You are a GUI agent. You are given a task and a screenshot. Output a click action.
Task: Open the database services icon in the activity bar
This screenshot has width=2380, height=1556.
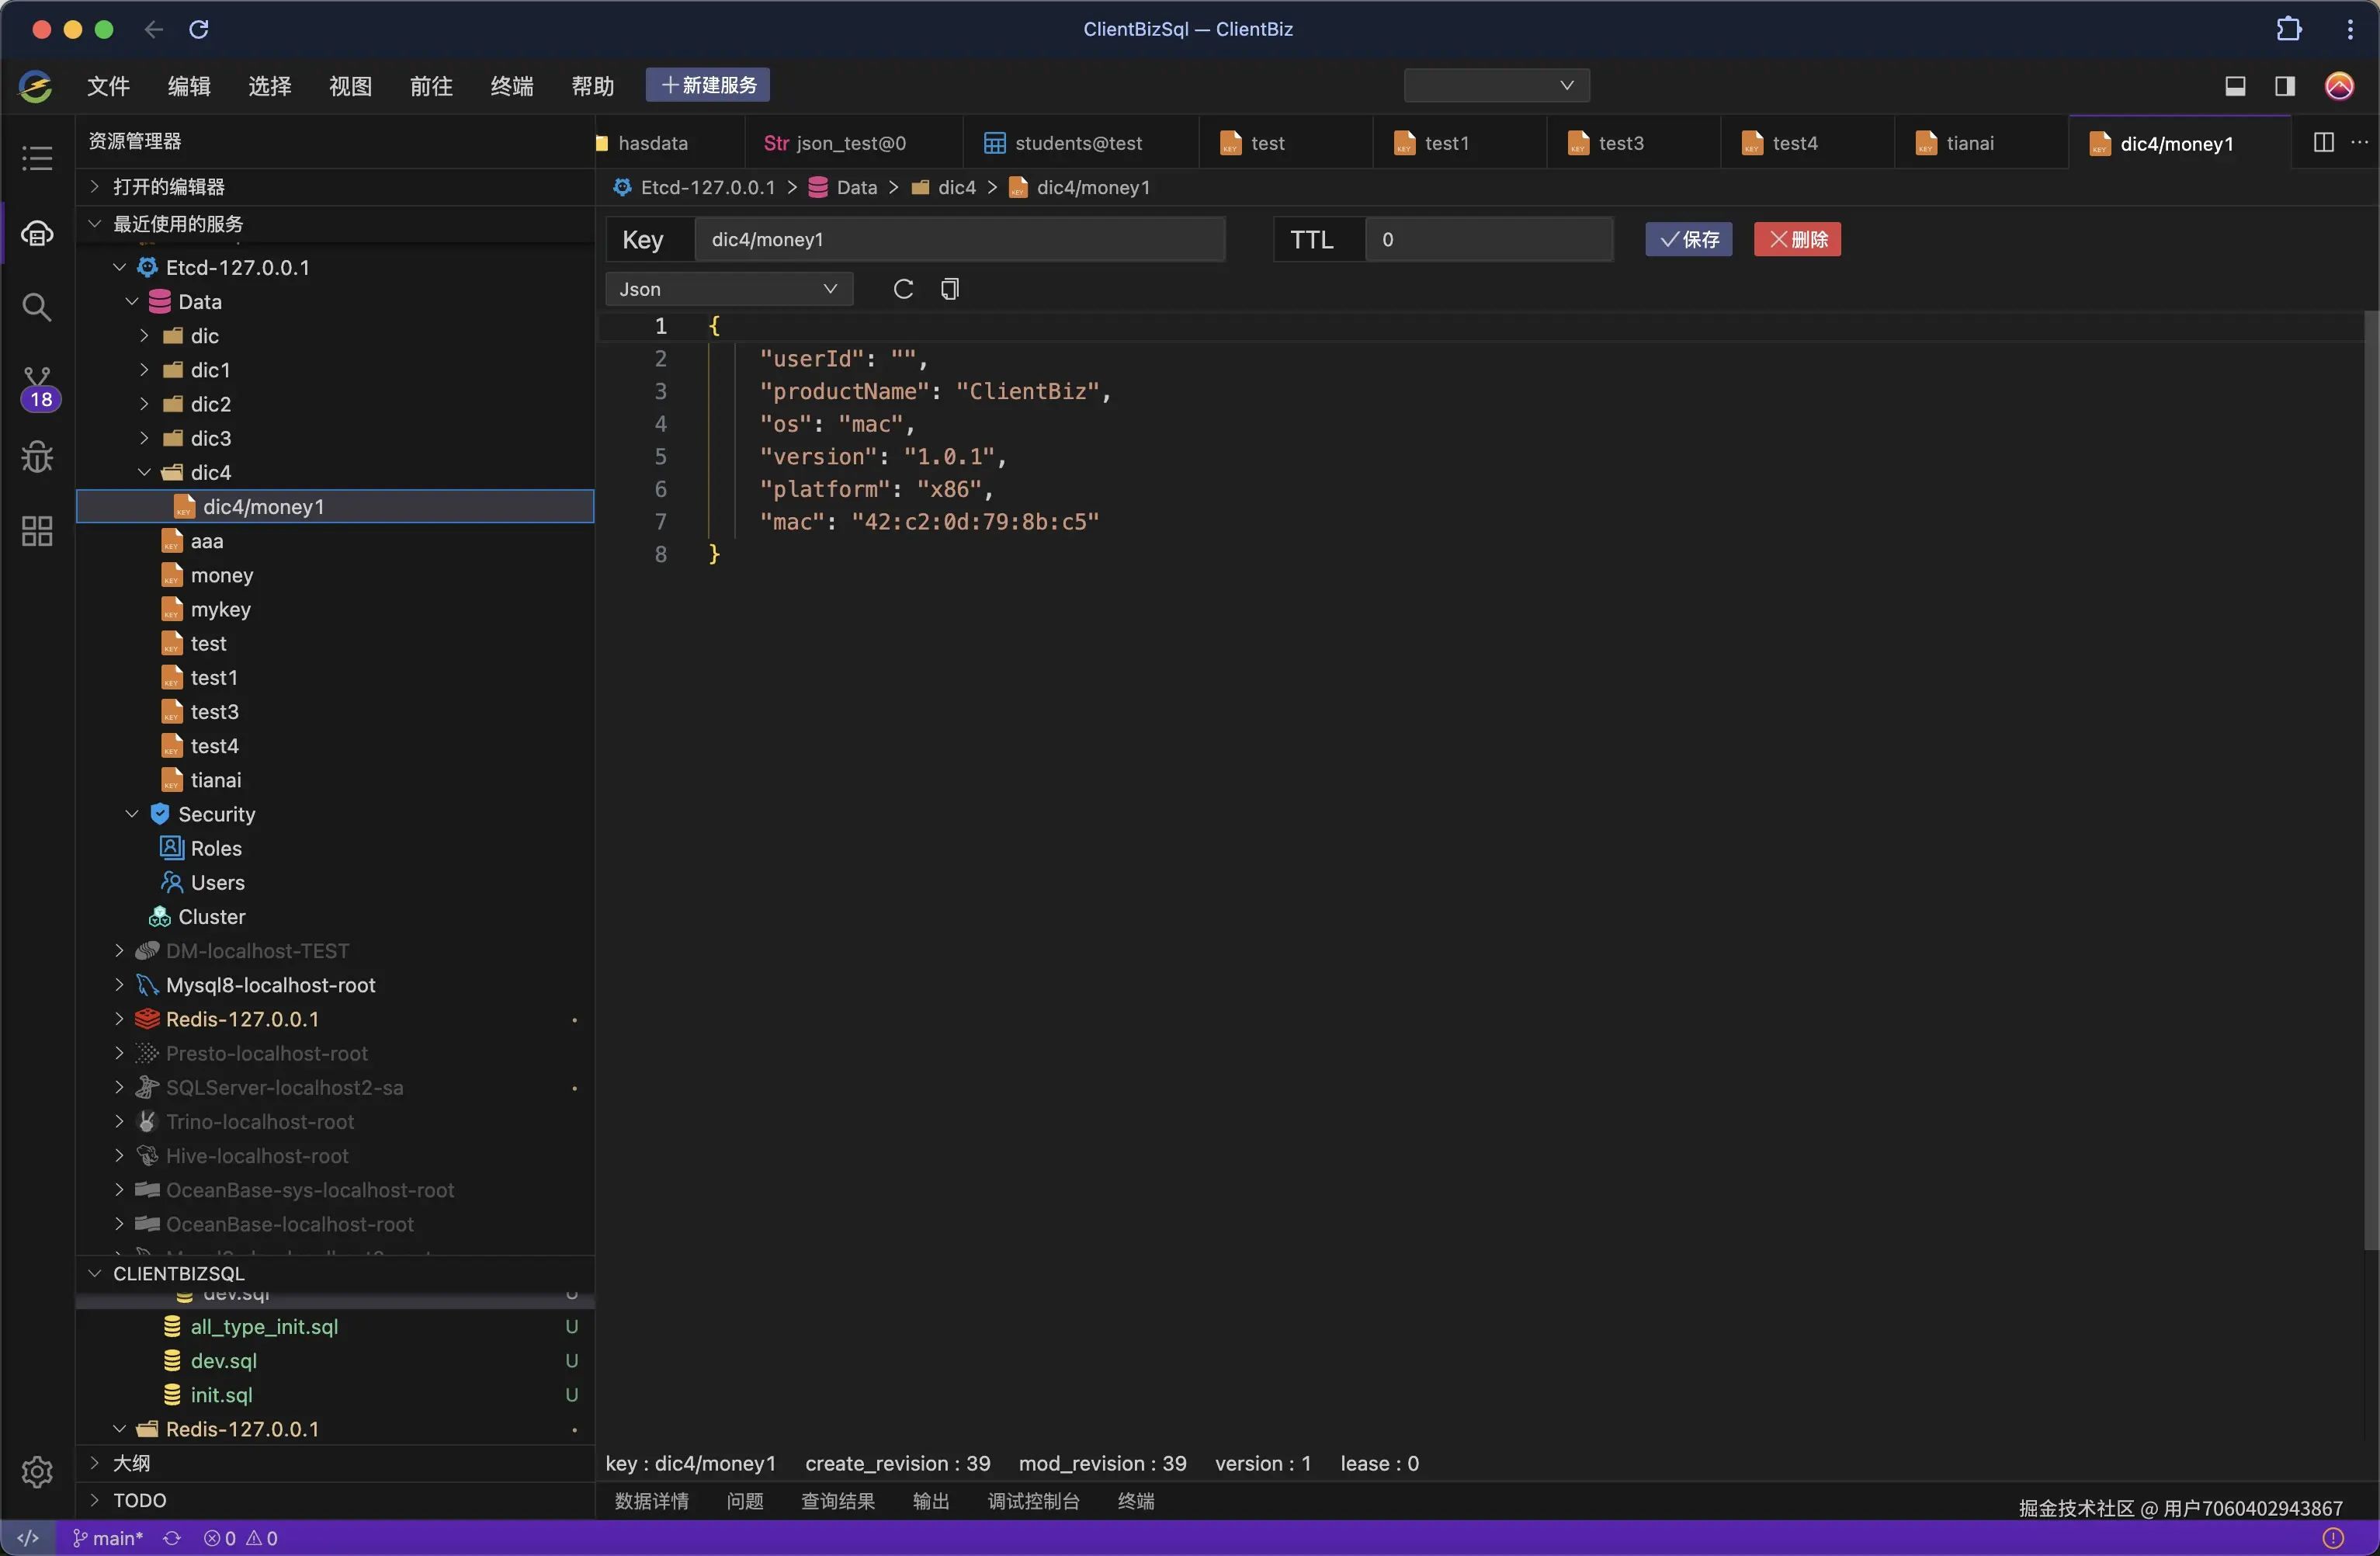(37, 234)
